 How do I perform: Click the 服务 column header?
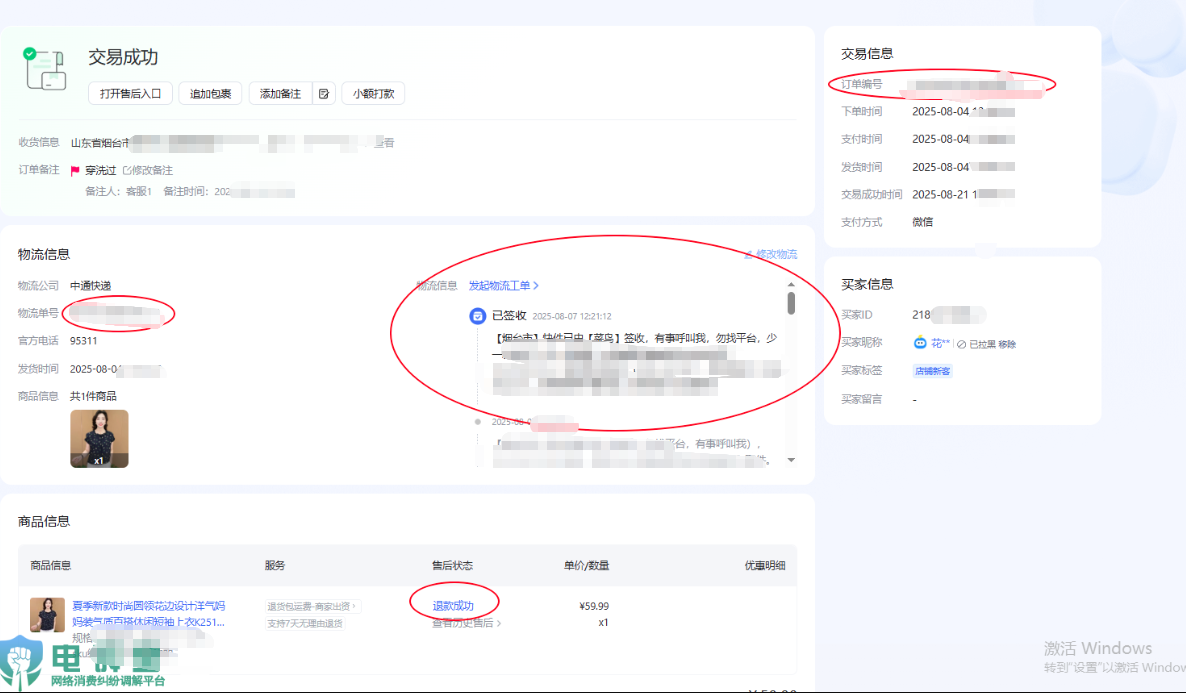pyautogui.click(x=275, y=565)
